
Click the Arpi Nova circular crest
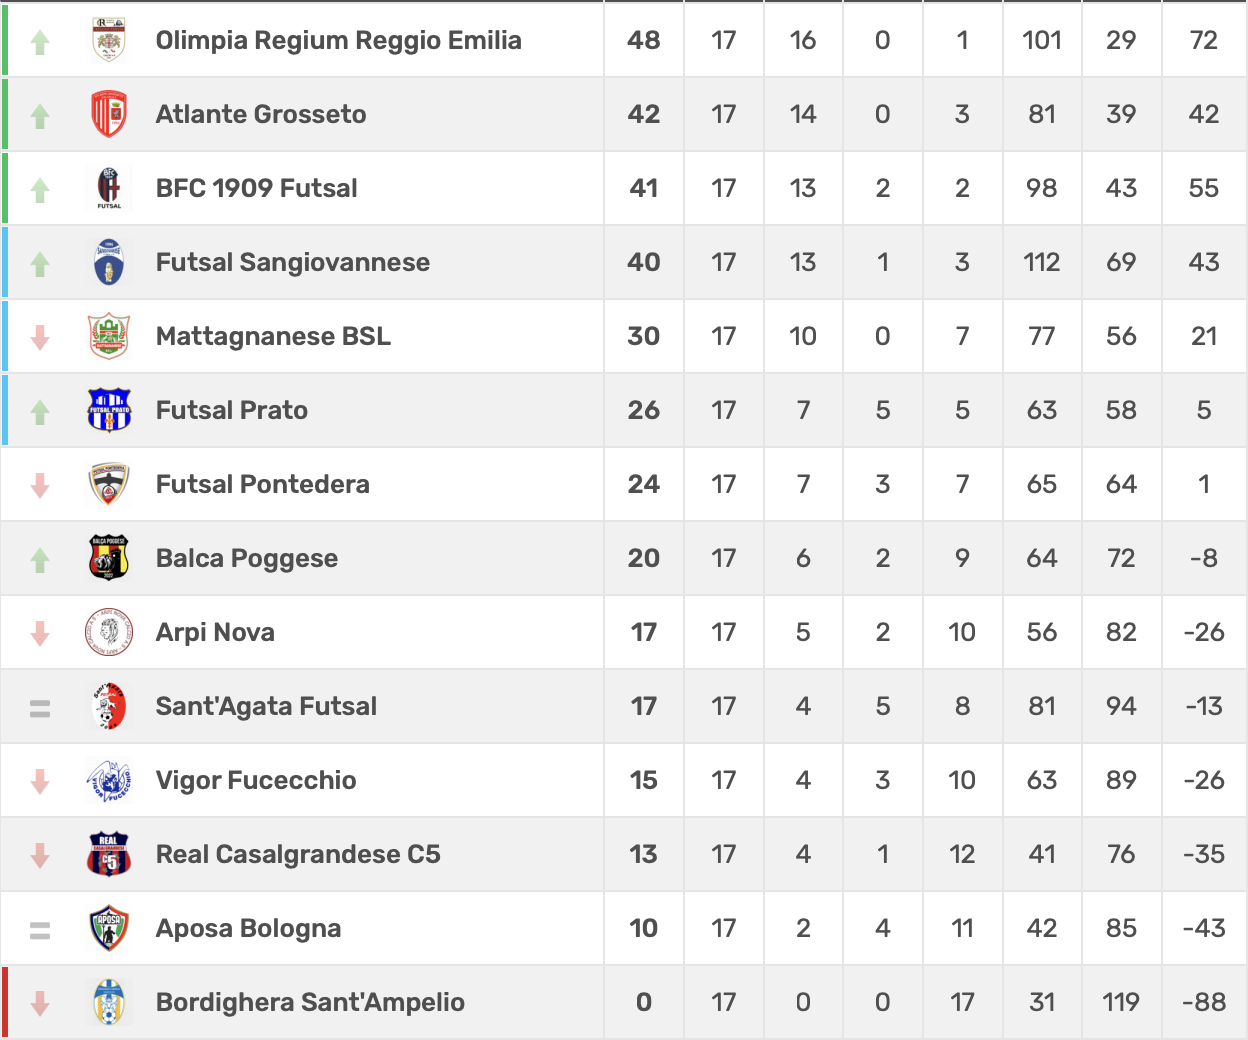coord(109,632)
